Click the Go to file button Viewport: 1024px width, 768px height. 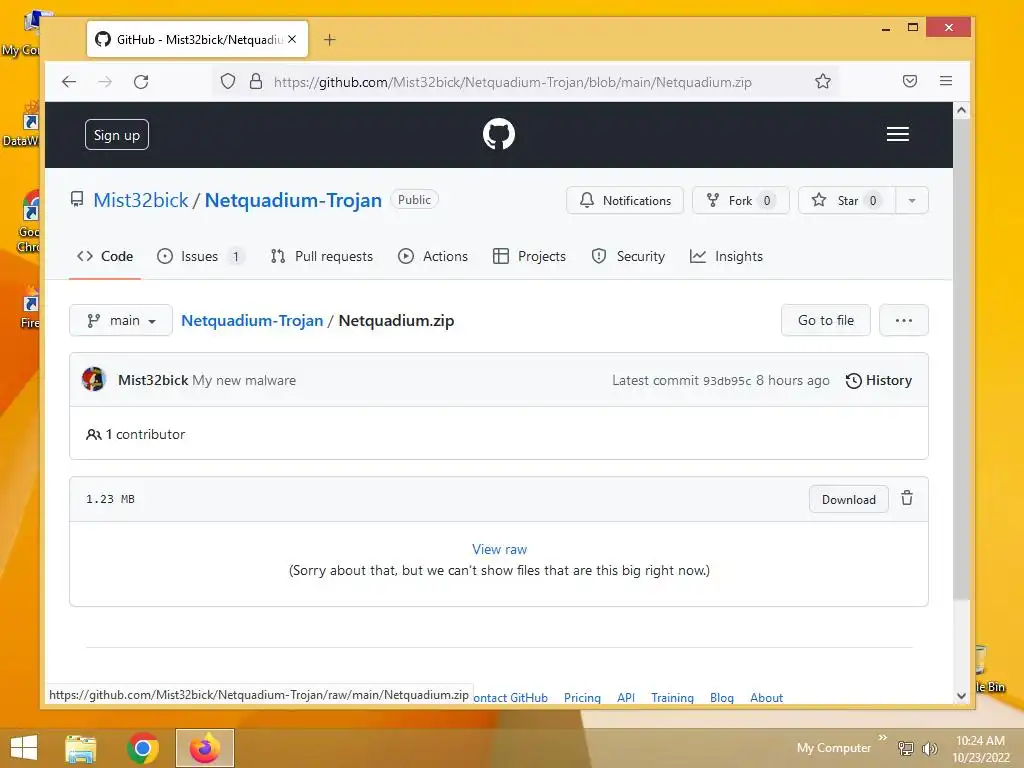[x=825, y=320]
